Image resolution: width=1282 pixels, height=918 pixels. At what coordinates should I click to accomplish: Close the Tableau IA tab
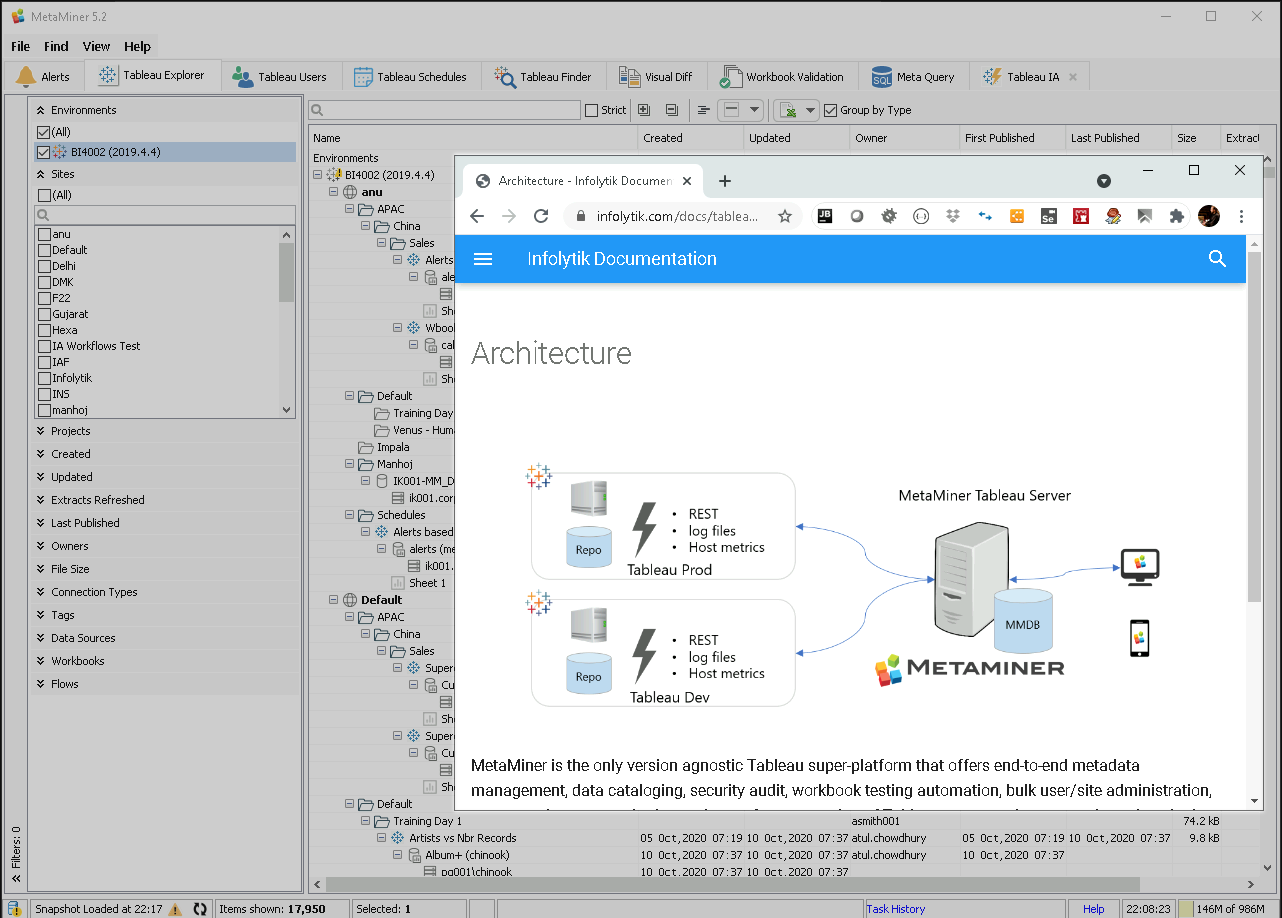pos(1073,77)
